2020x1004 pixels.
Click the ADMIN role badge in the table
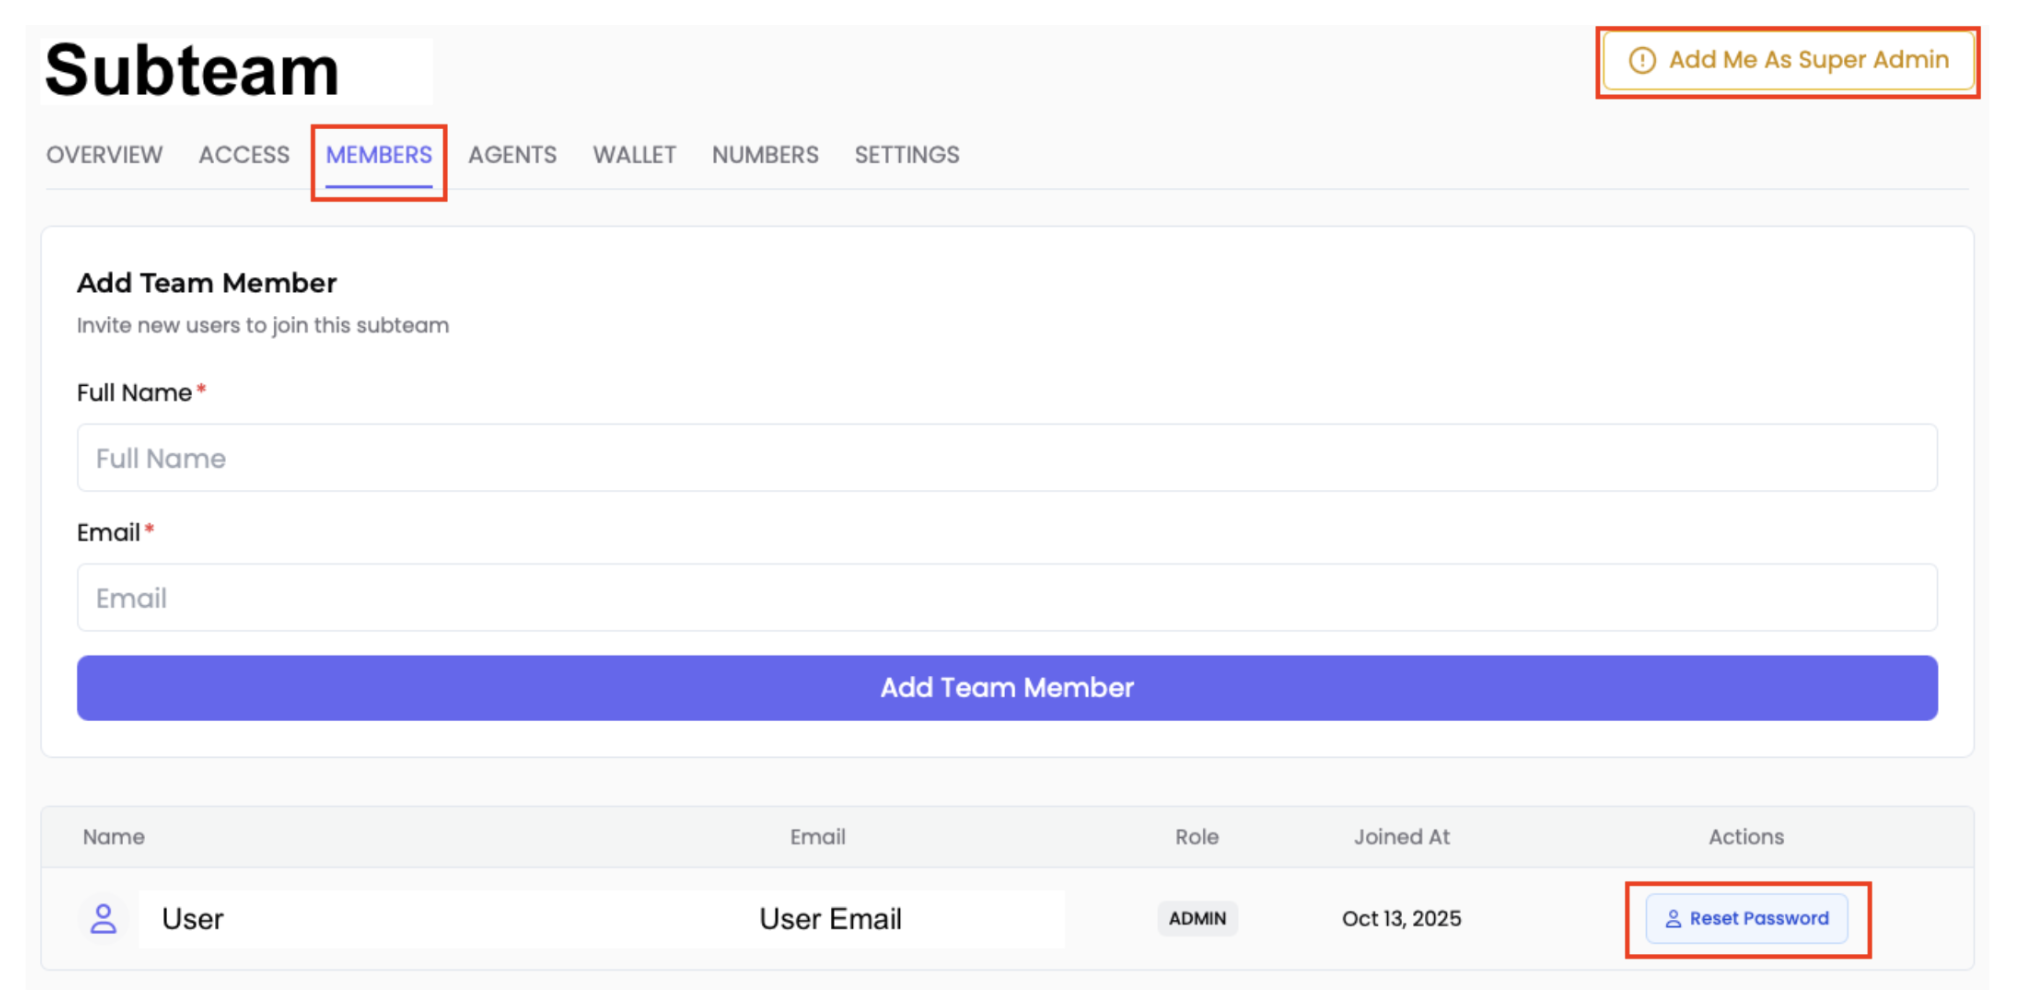(x=1197, y=918)
